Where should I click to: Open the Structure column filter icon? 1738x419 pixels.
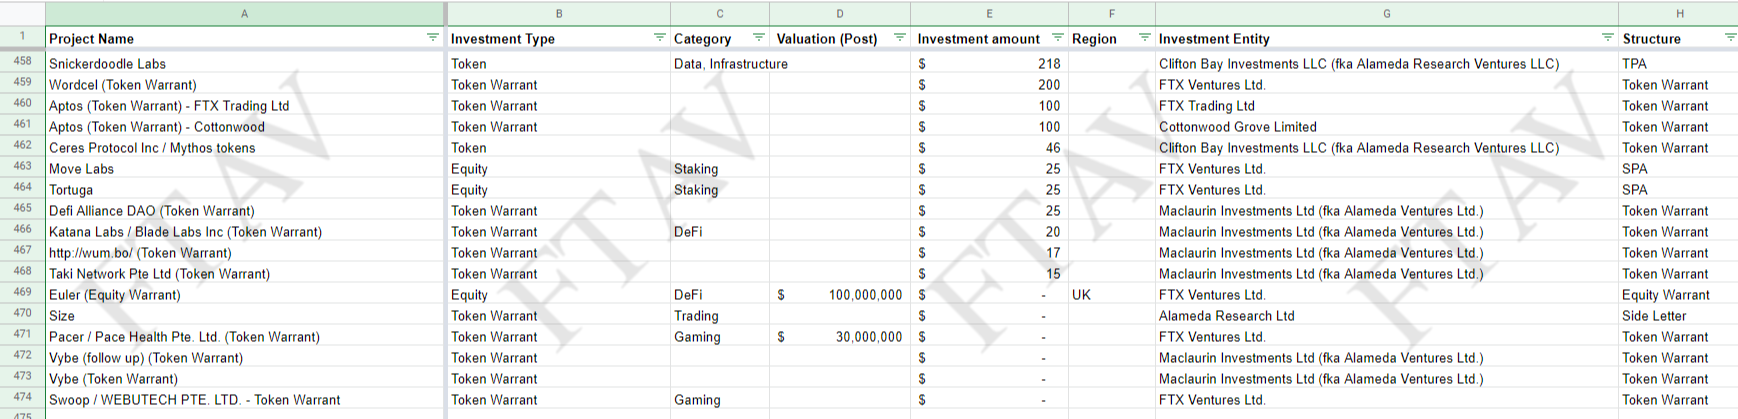1730,38
